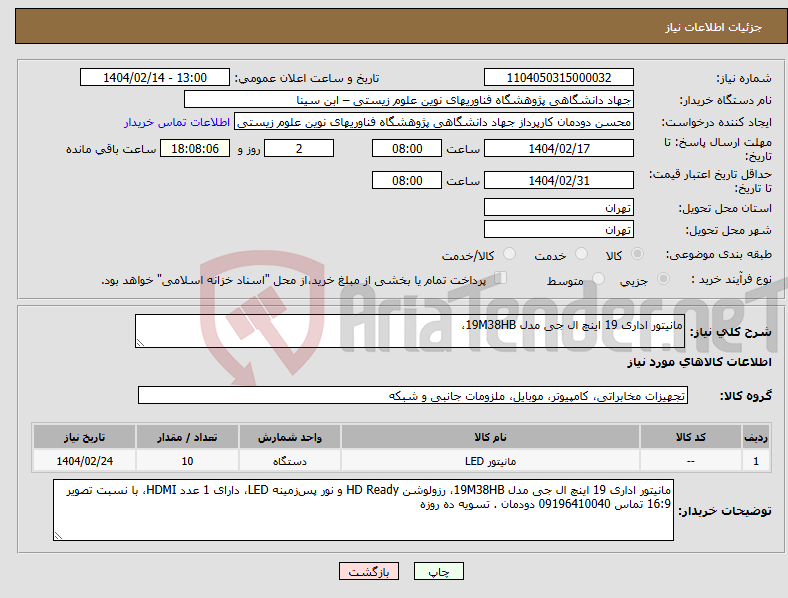Click the need date cell 1404/02/24
788x598 pixels.
tap(84, 461)
